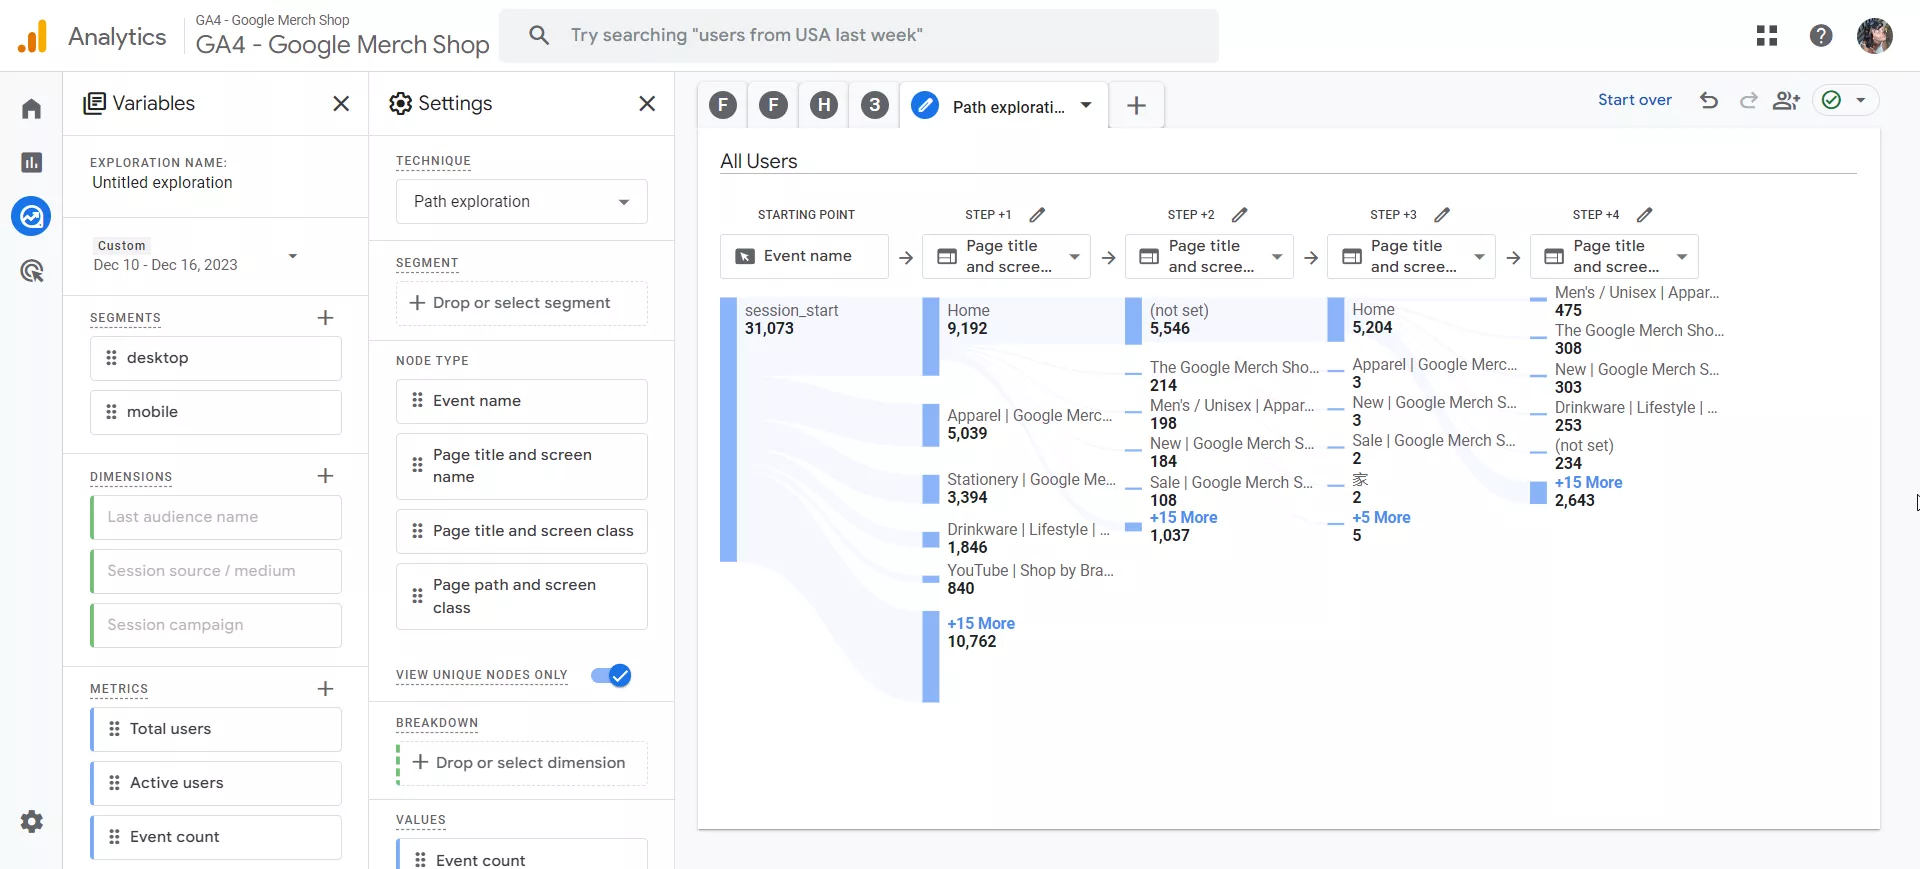Screen dimensions: 1920x869
Task: Click the Total users metric chip
Action: (216, 729)
